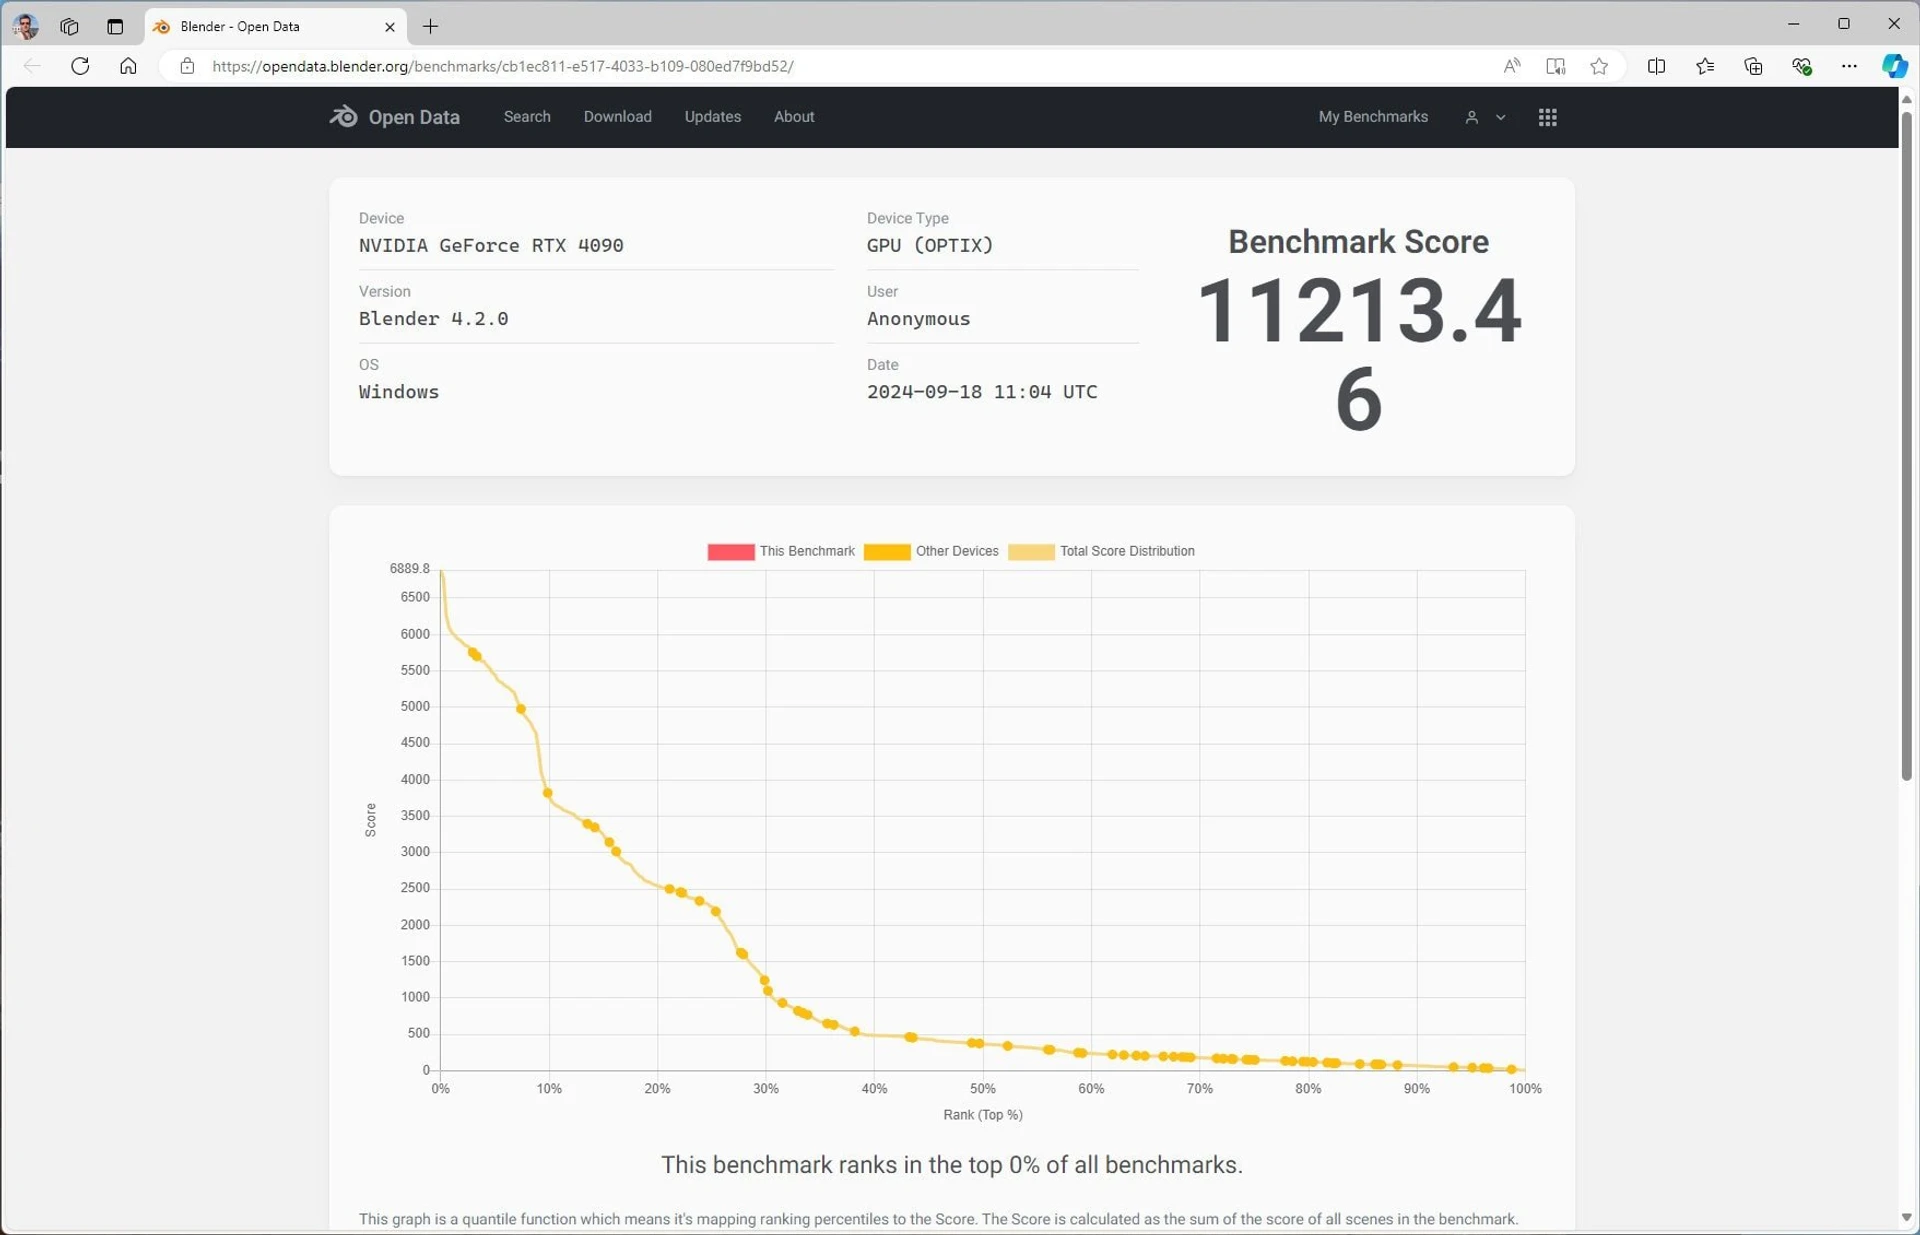1920x1235 pixels.
Task: Click the Blender Open Data logo
Action: (x=395, y=117)
